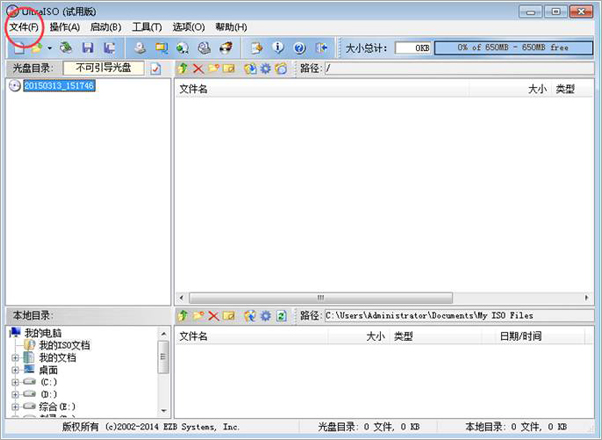602x440 pixels.
Task: Click the Make CD/DVD image drive icon
Action: pyautogui.click(x=140, y=48)
